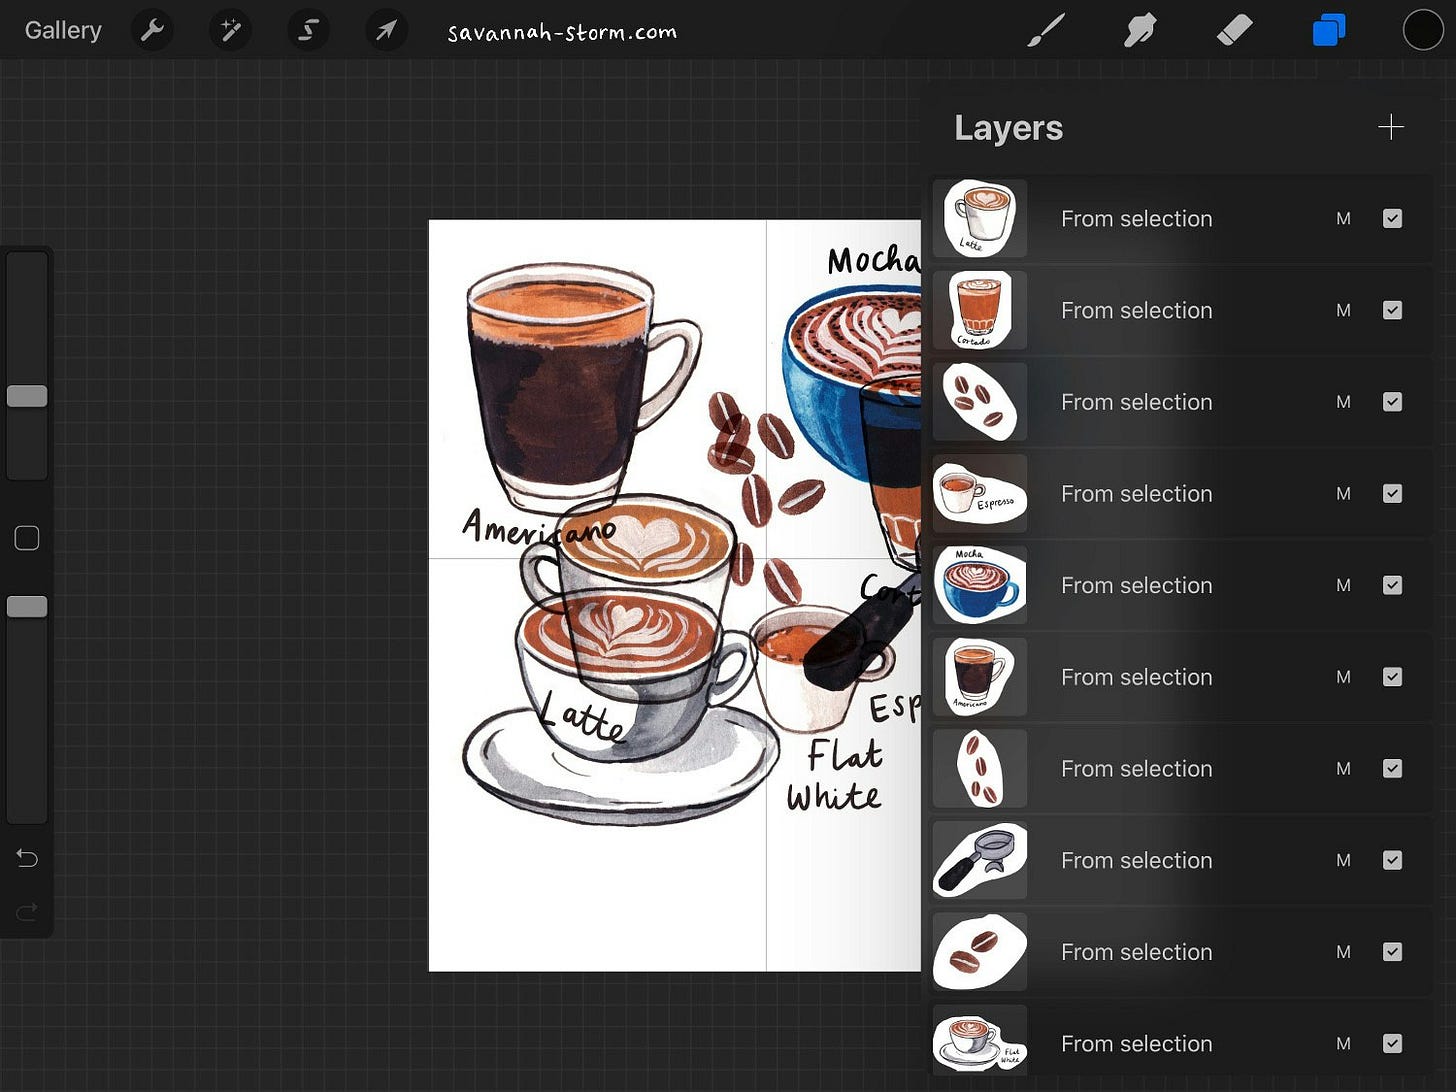Disable the Espresso layer checkbox

click(1392, 493)
